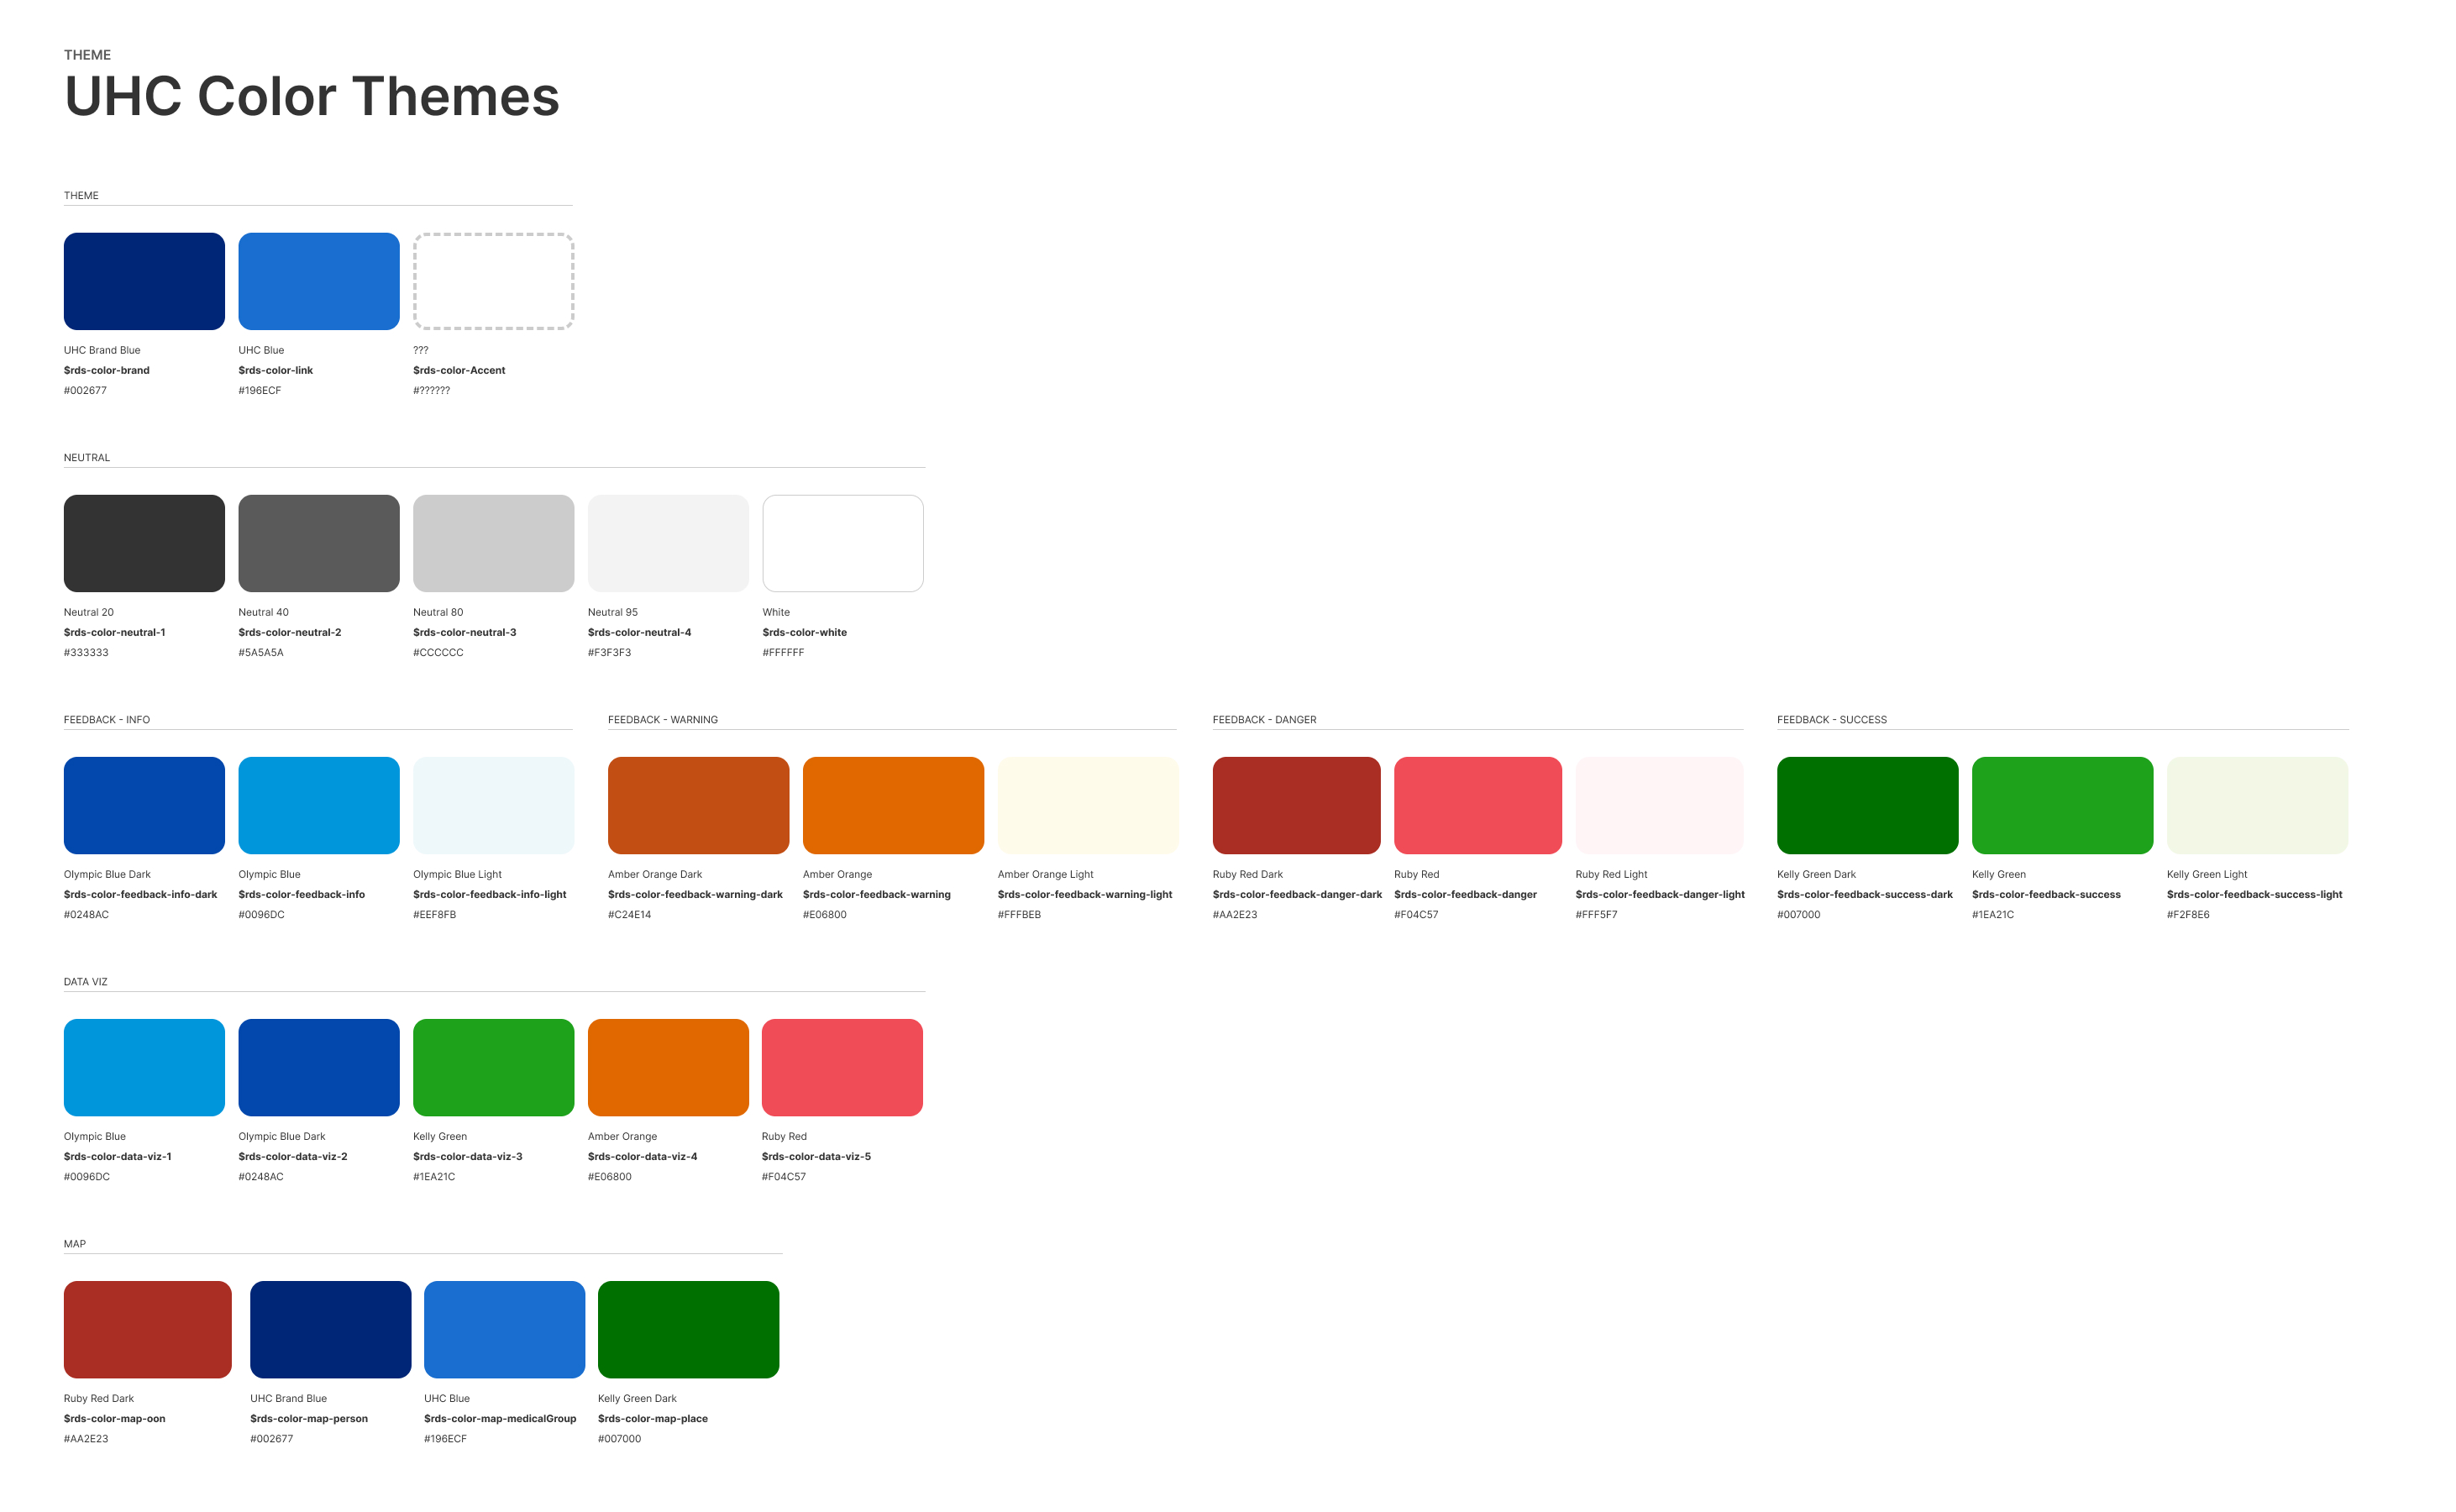Click the empty dashed Accent placeholder swatch
This screenshot has height=1512, width=2456.
coord(493,281)
